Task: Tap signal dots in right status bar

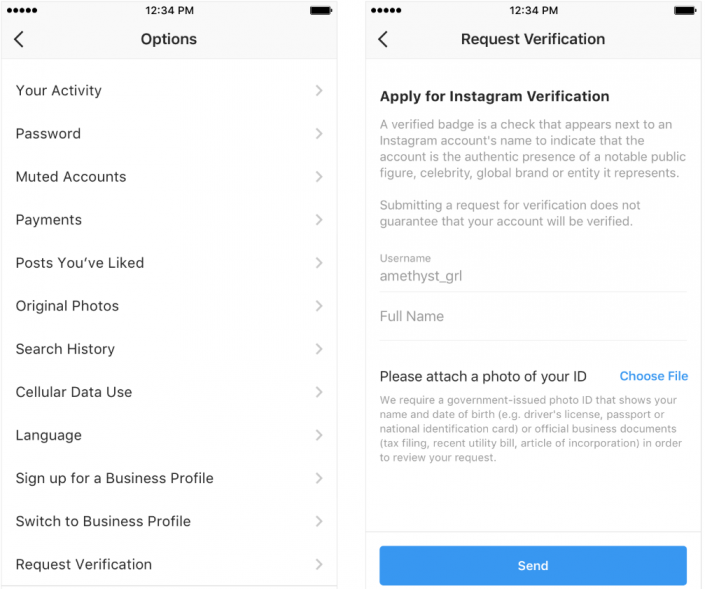Action: [x=386, y=10]
